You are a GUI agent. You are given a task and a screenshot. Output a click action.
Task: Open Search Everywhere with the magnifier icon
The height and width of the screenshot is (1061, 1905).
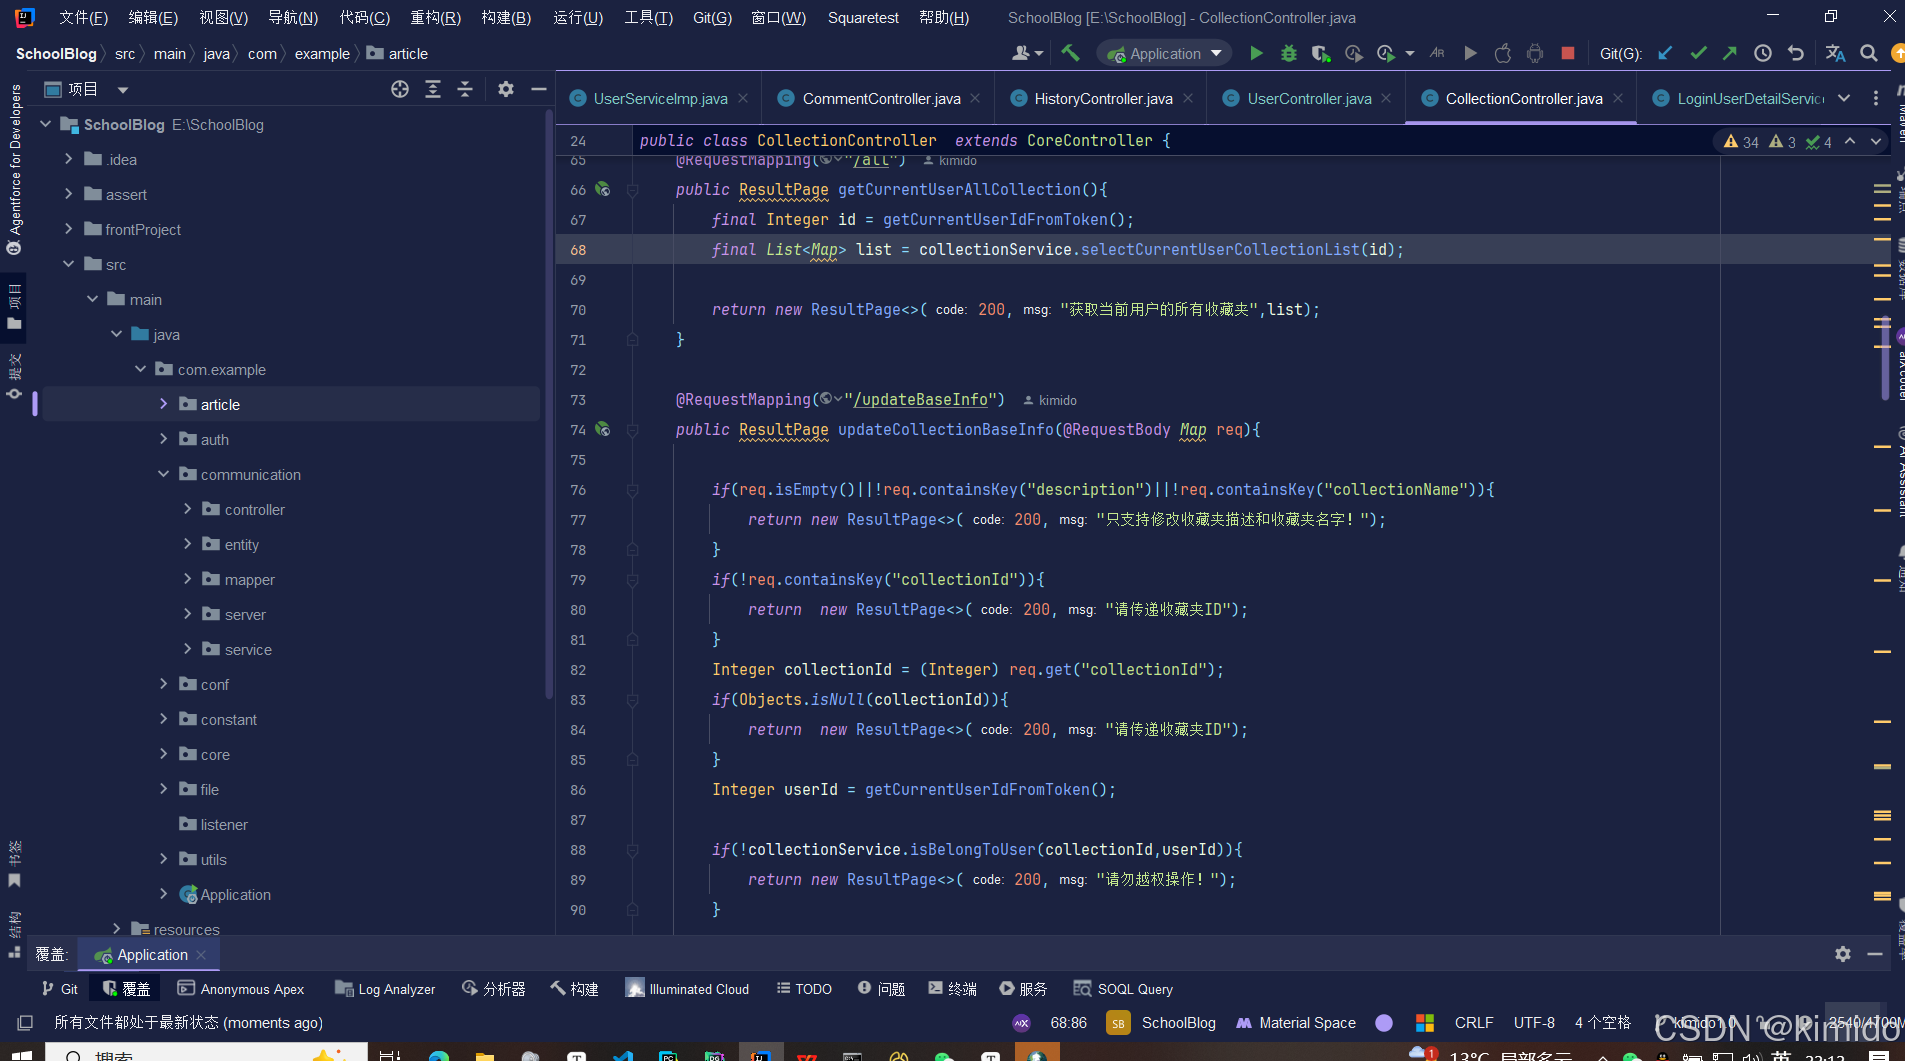pos(1868,53)
